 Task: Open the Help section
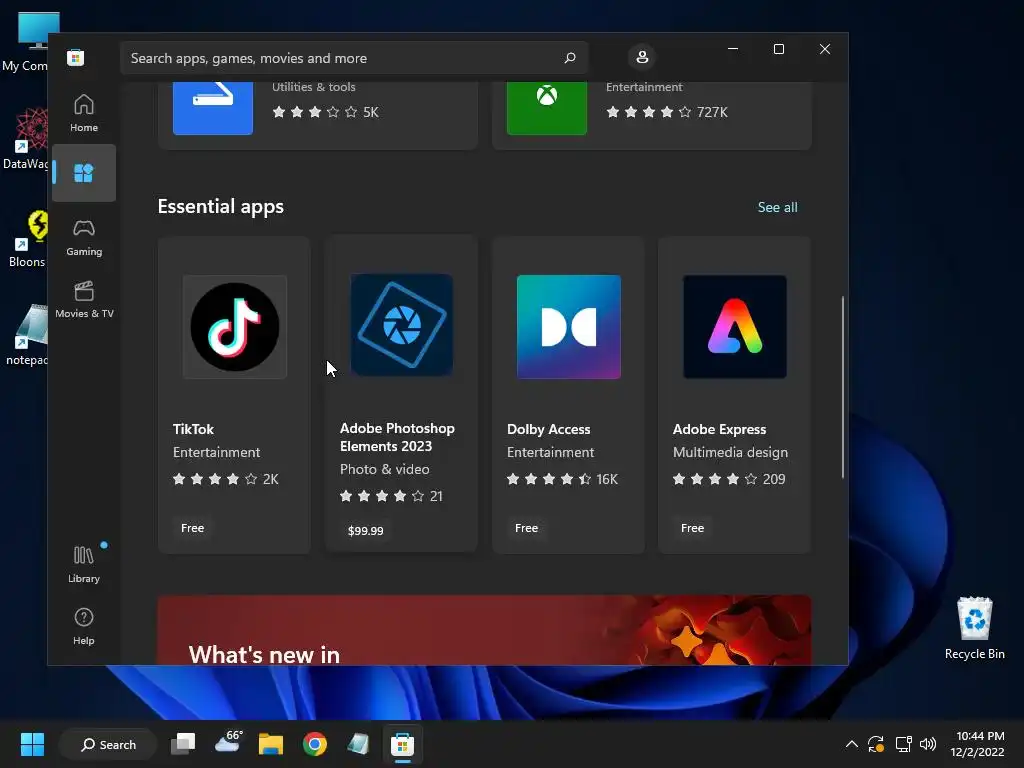(x=84, y=626)
